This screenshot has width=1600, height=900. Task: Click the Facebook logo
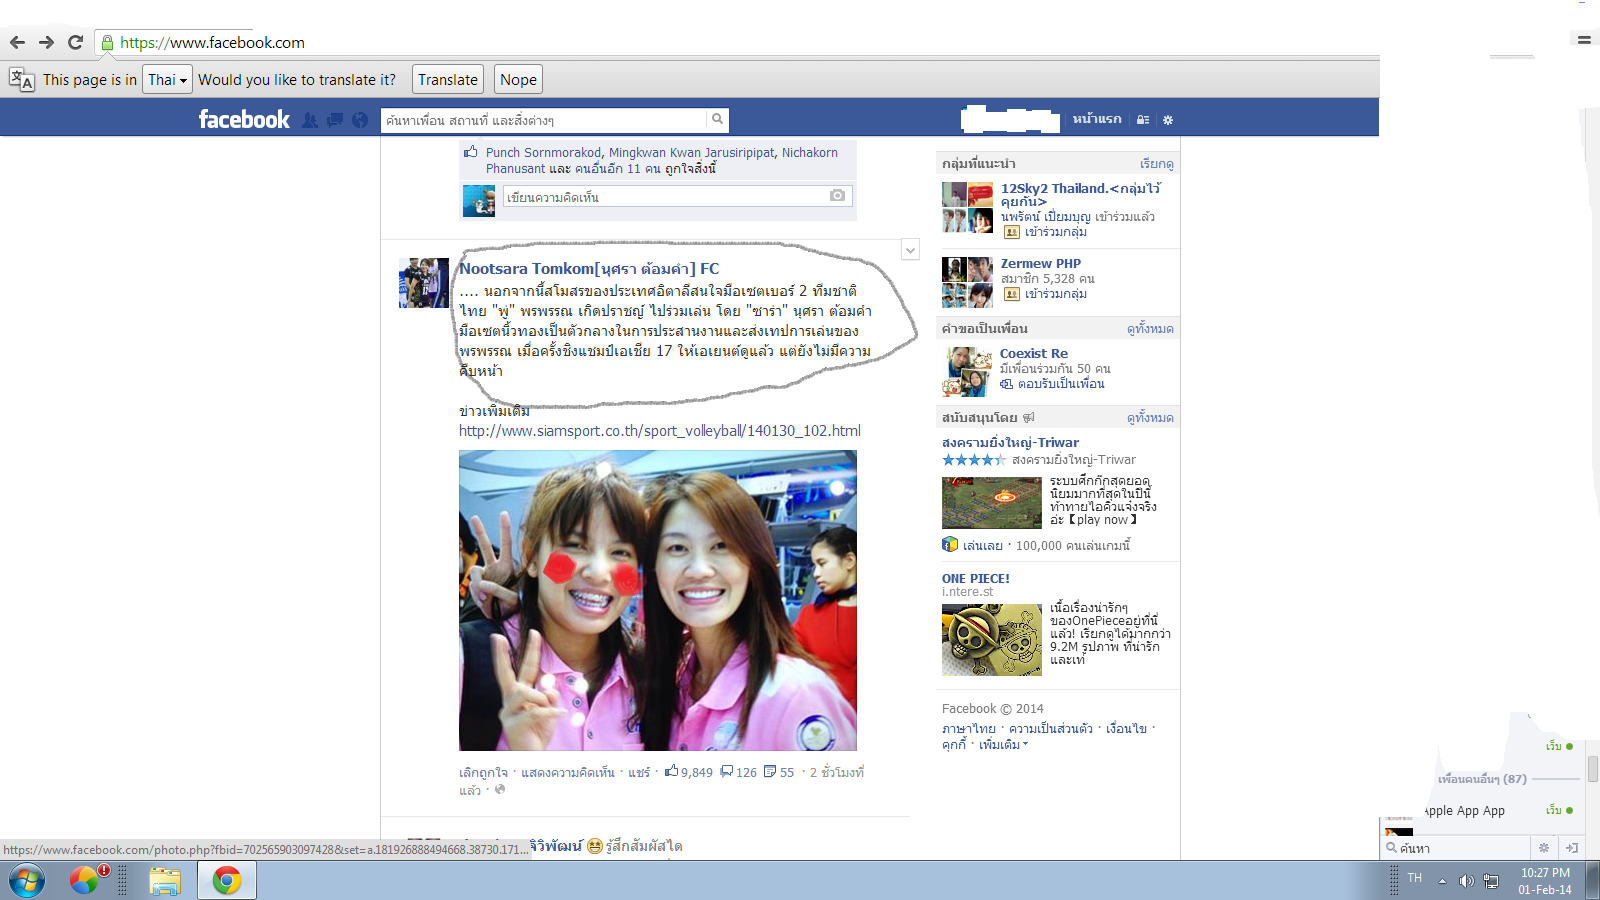[x=244, y=120]
